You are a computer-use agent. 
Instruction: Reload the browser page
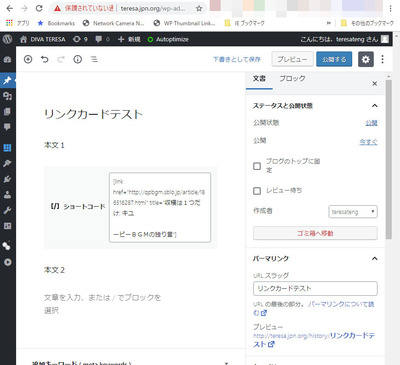pos(39,8)
